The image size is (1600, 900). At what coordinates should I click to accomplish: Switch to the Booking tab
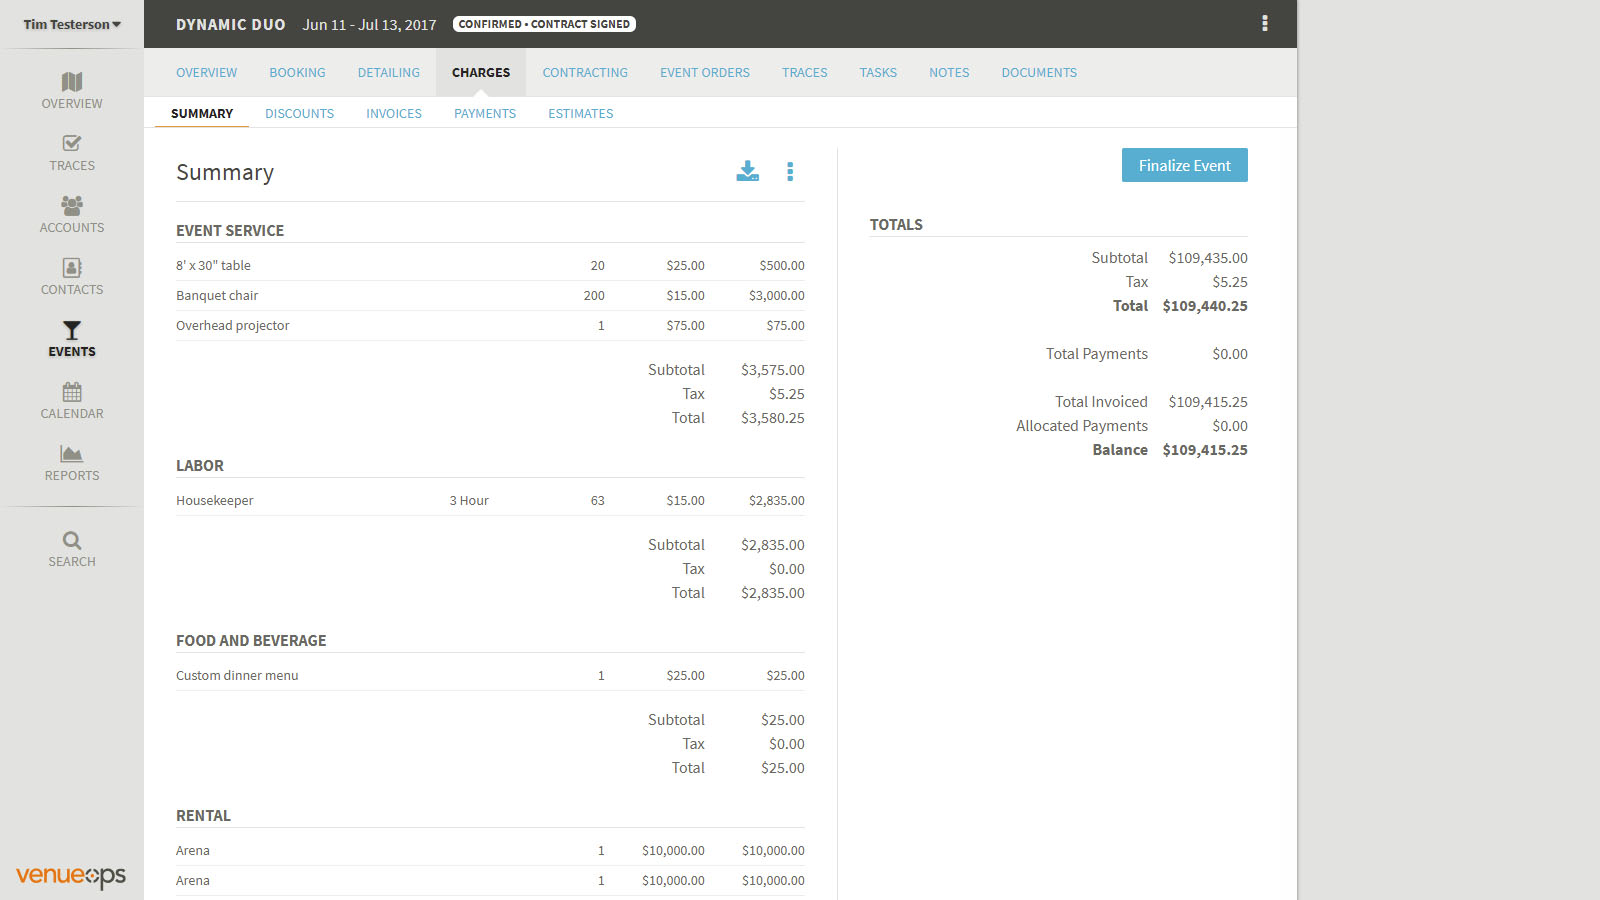(297, 73)
